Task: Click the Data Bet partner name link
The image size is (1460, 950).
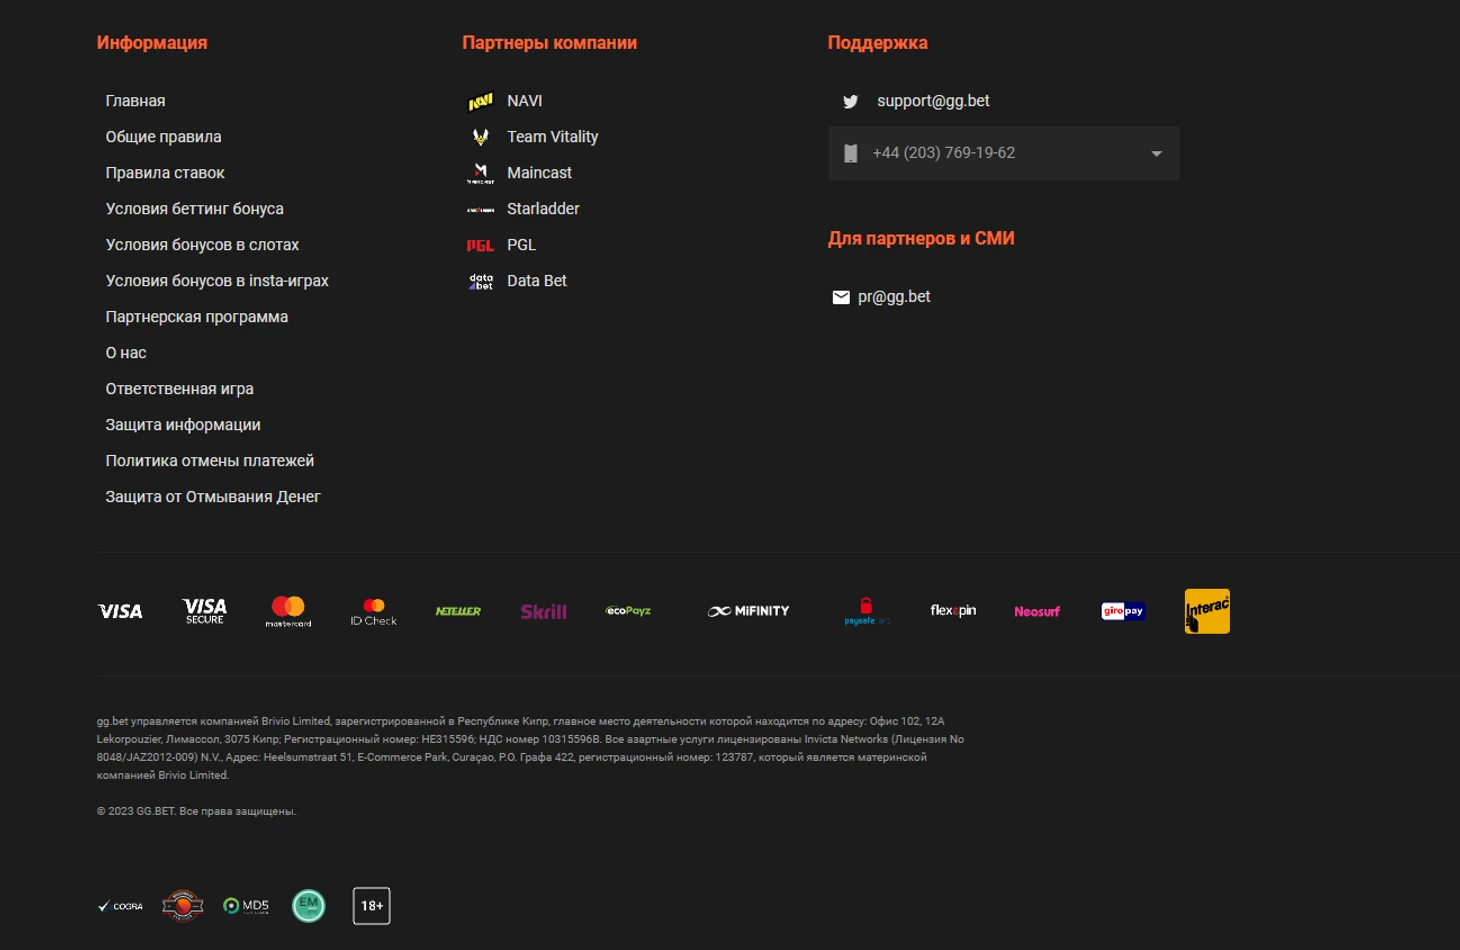Action: (537, 281)
